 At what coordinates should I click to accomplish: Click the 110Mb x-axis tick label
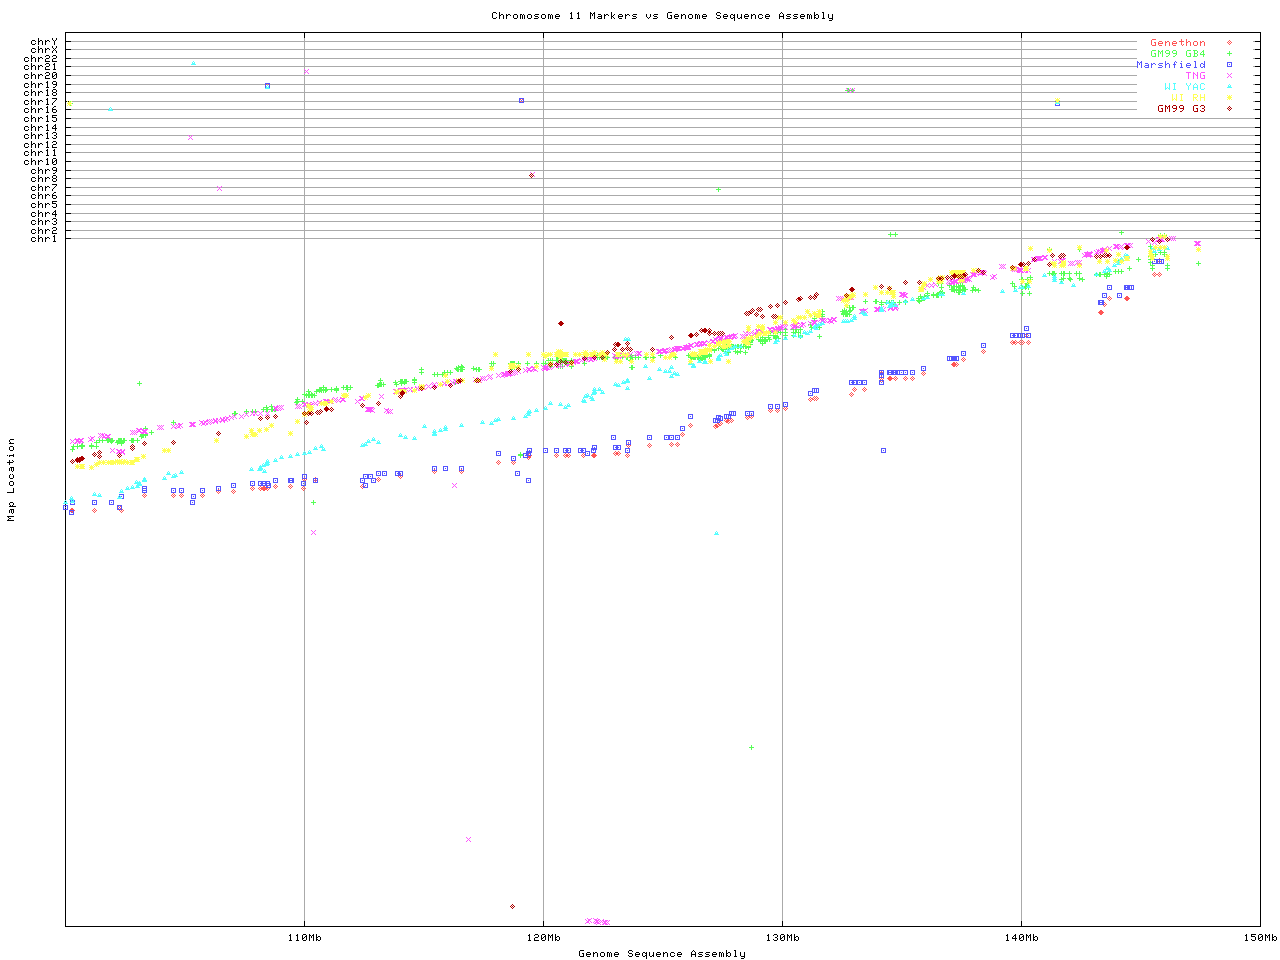click(304, 938)
